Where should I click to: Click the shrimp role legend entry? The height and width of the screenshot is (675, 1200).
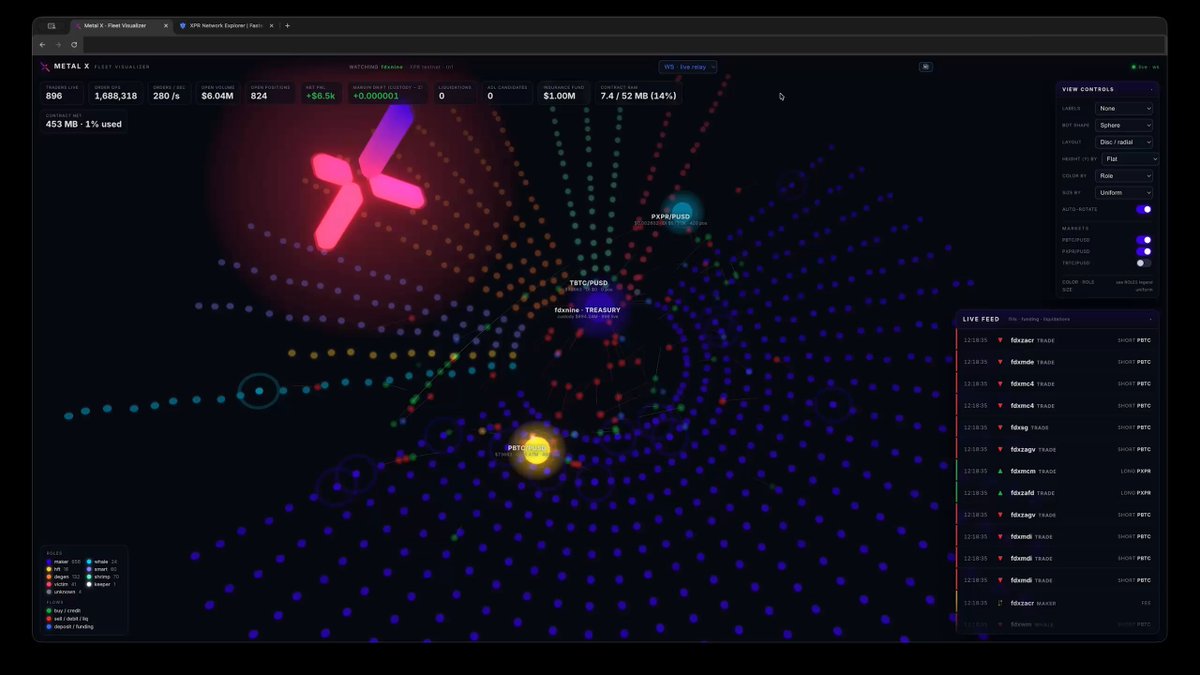pos(102,577)
